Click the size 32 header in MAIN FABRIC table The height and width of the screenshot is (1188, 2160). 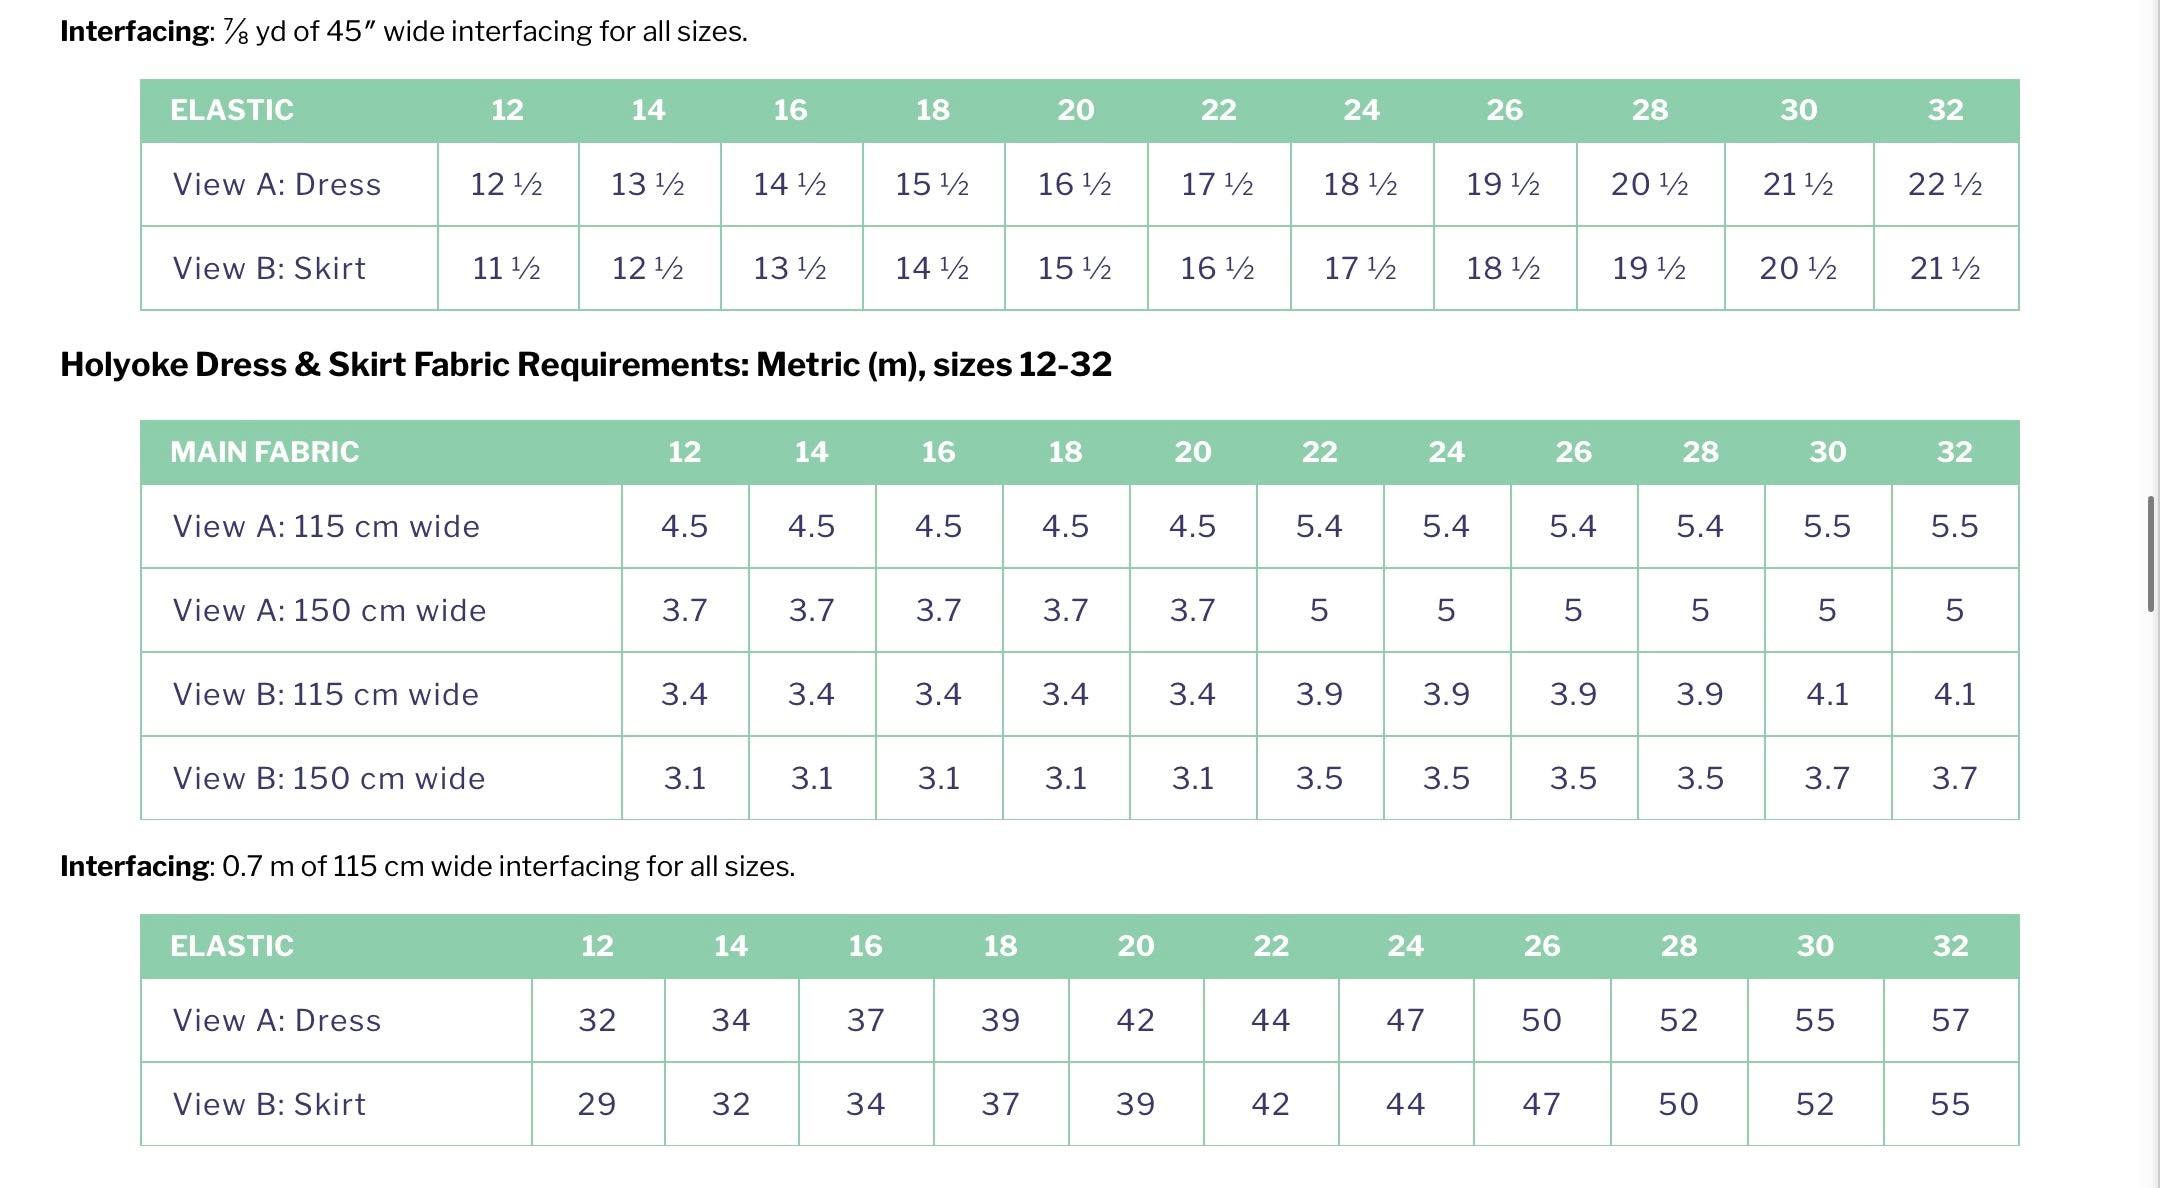pos(1954,452)
